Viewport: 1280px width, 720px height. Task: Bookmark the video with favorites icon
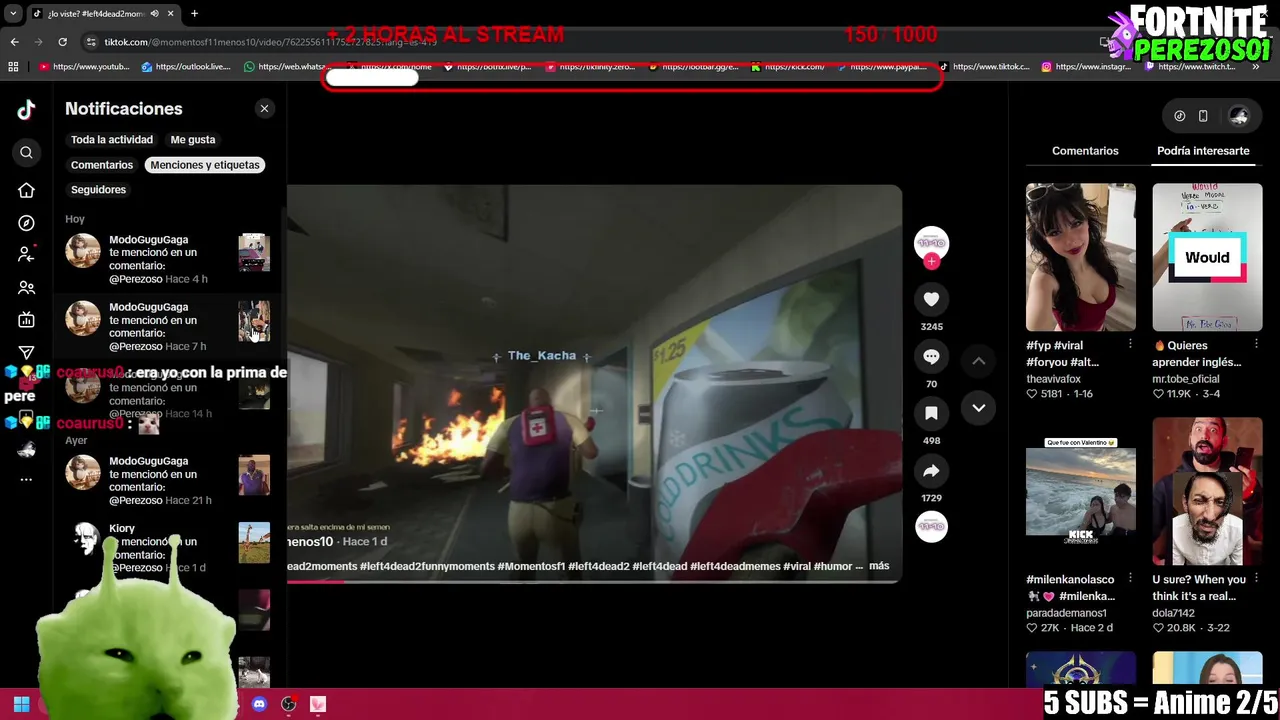tap(931, 413)
